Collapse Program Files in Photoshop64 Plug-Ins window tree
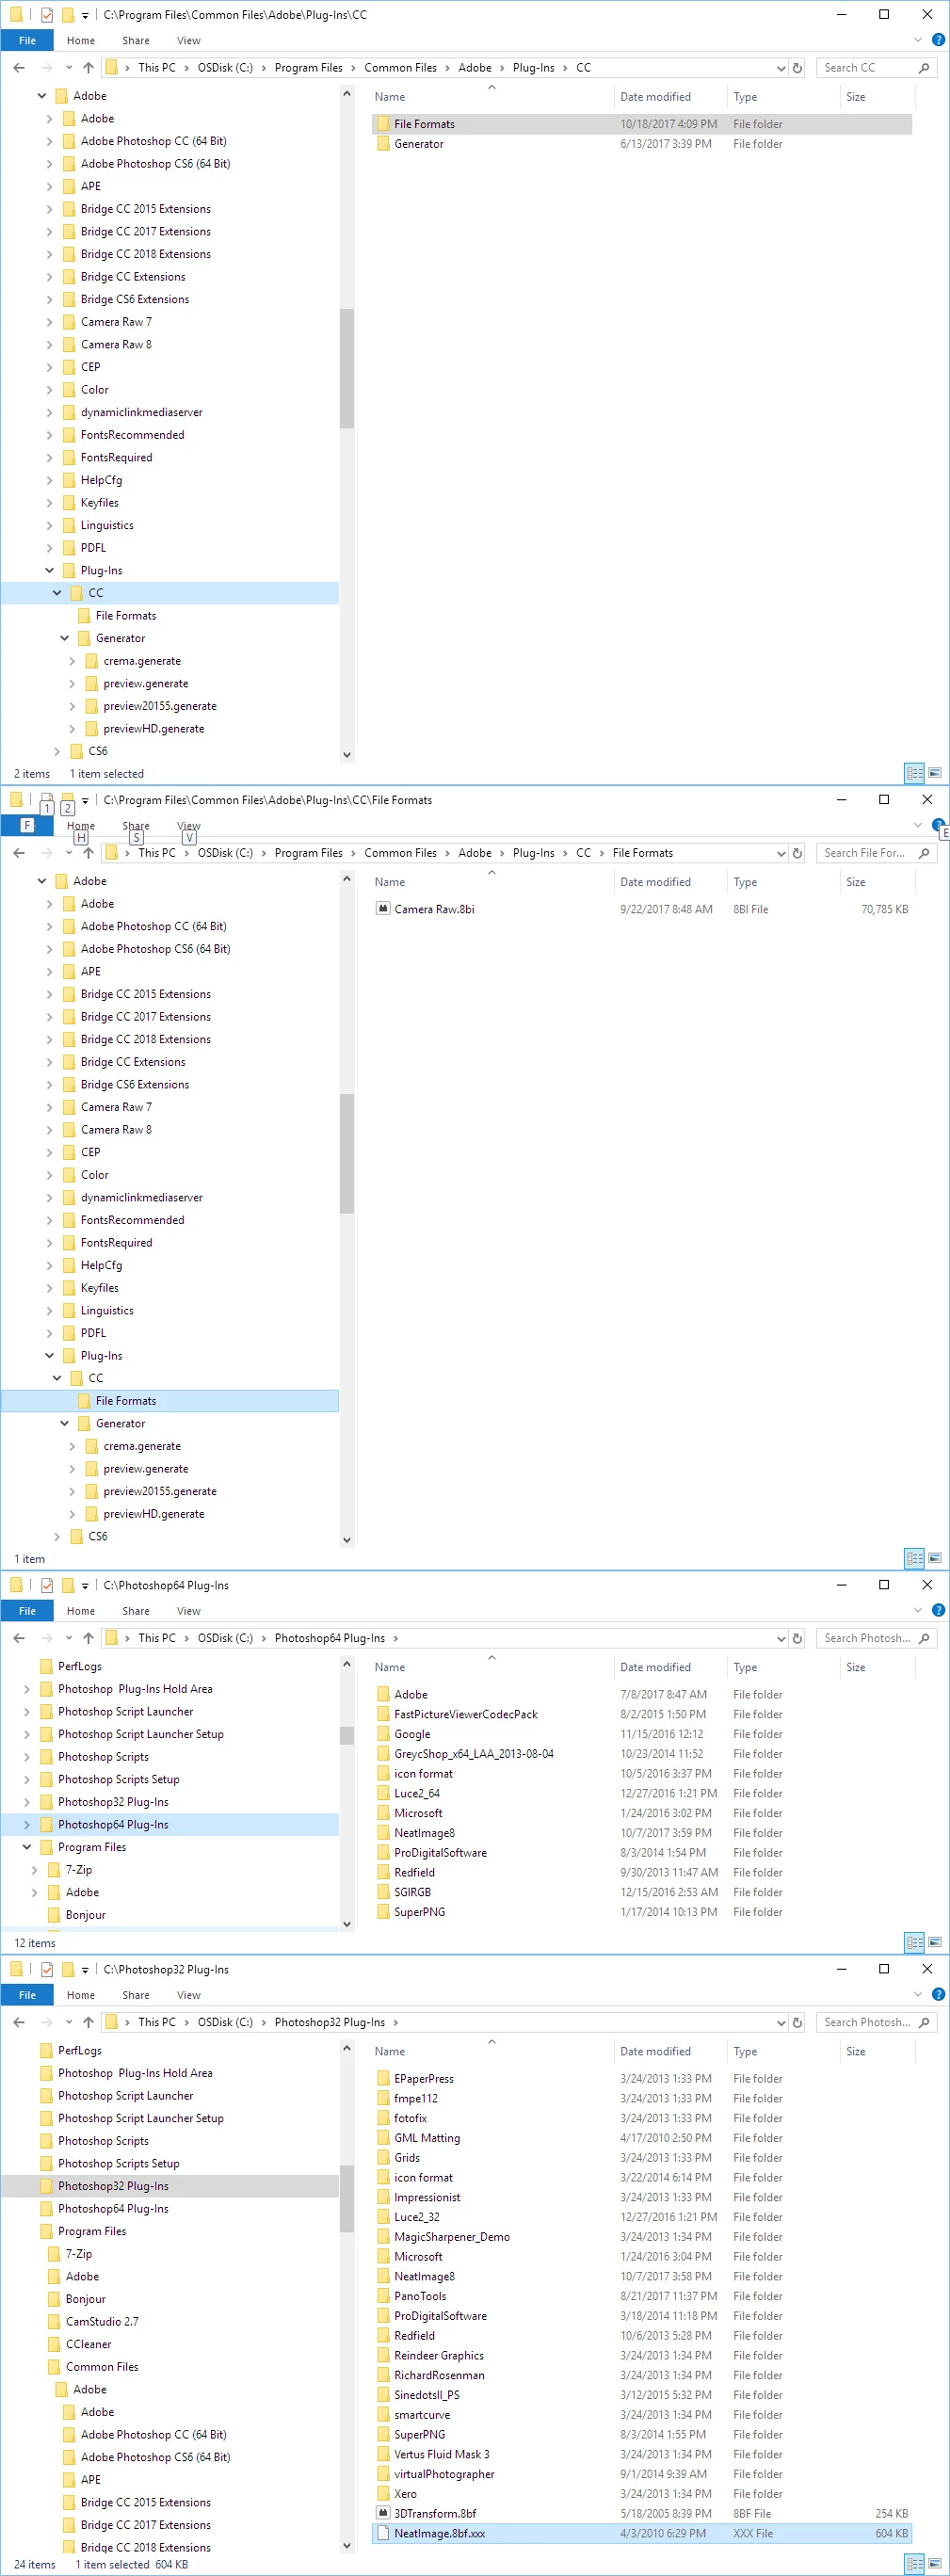950x2576 pixels. point(26,1847)
